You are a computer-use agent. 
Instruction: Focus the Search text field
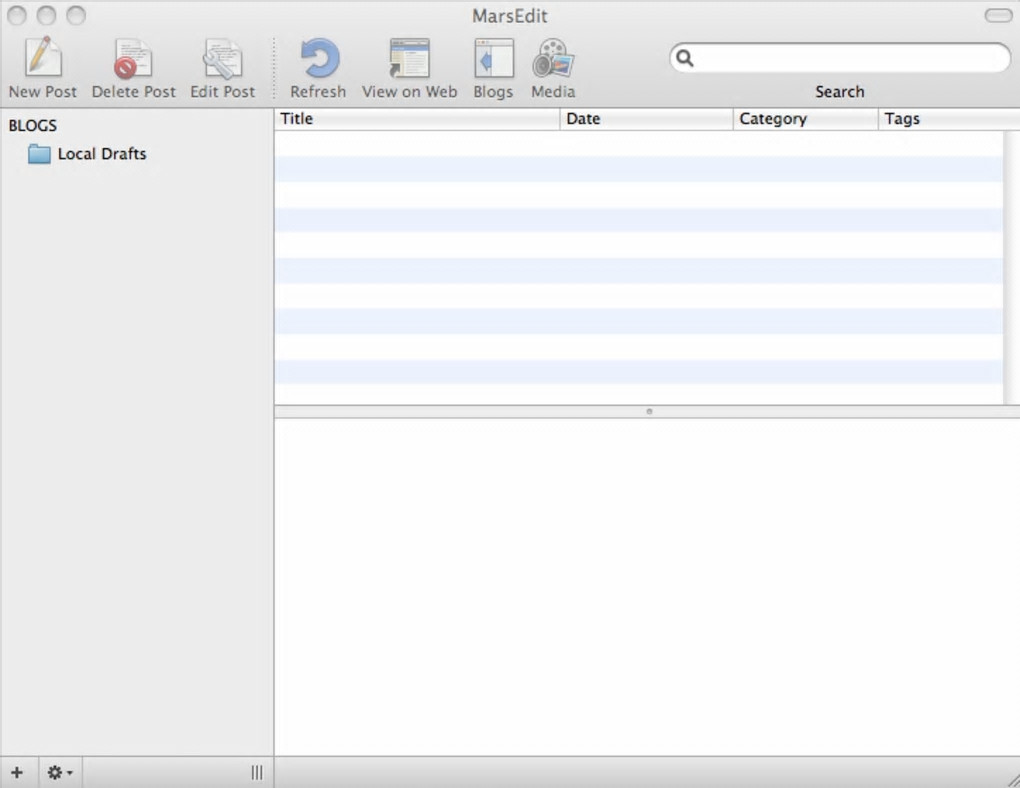[840, 58]
